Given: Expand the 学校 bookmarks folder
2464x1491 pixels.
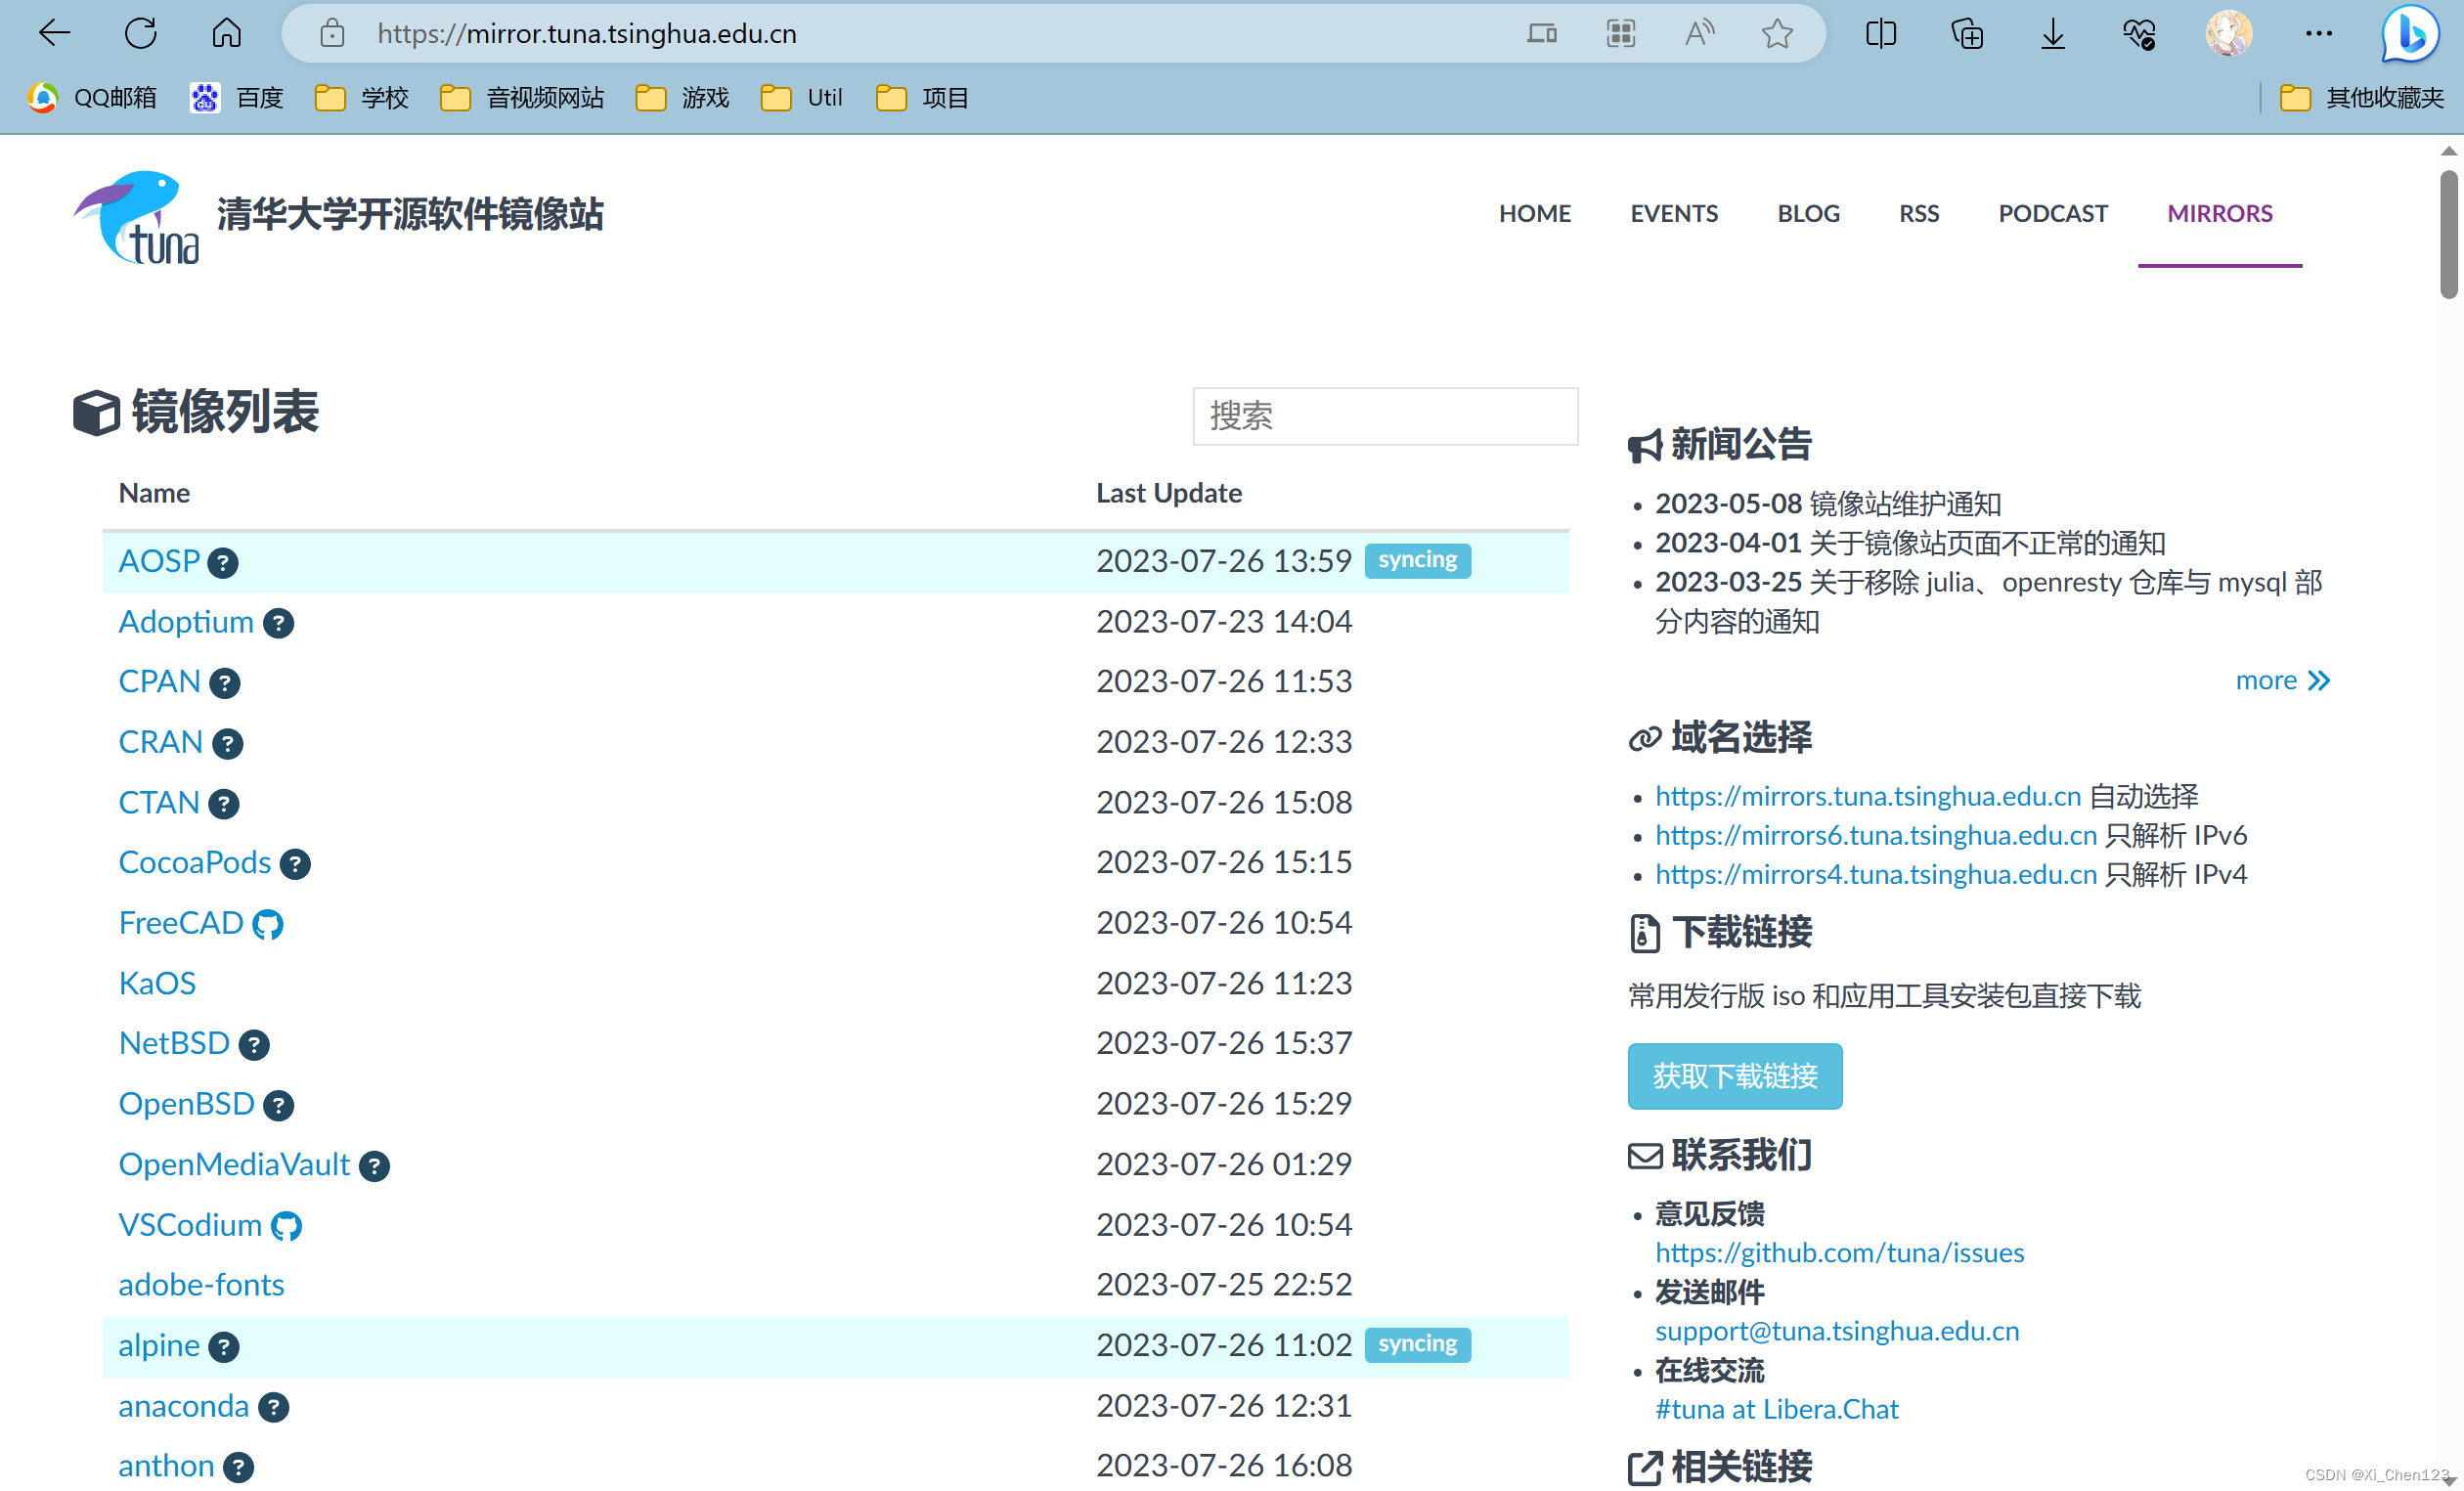Looking at the screenshot, I should 361,98.
